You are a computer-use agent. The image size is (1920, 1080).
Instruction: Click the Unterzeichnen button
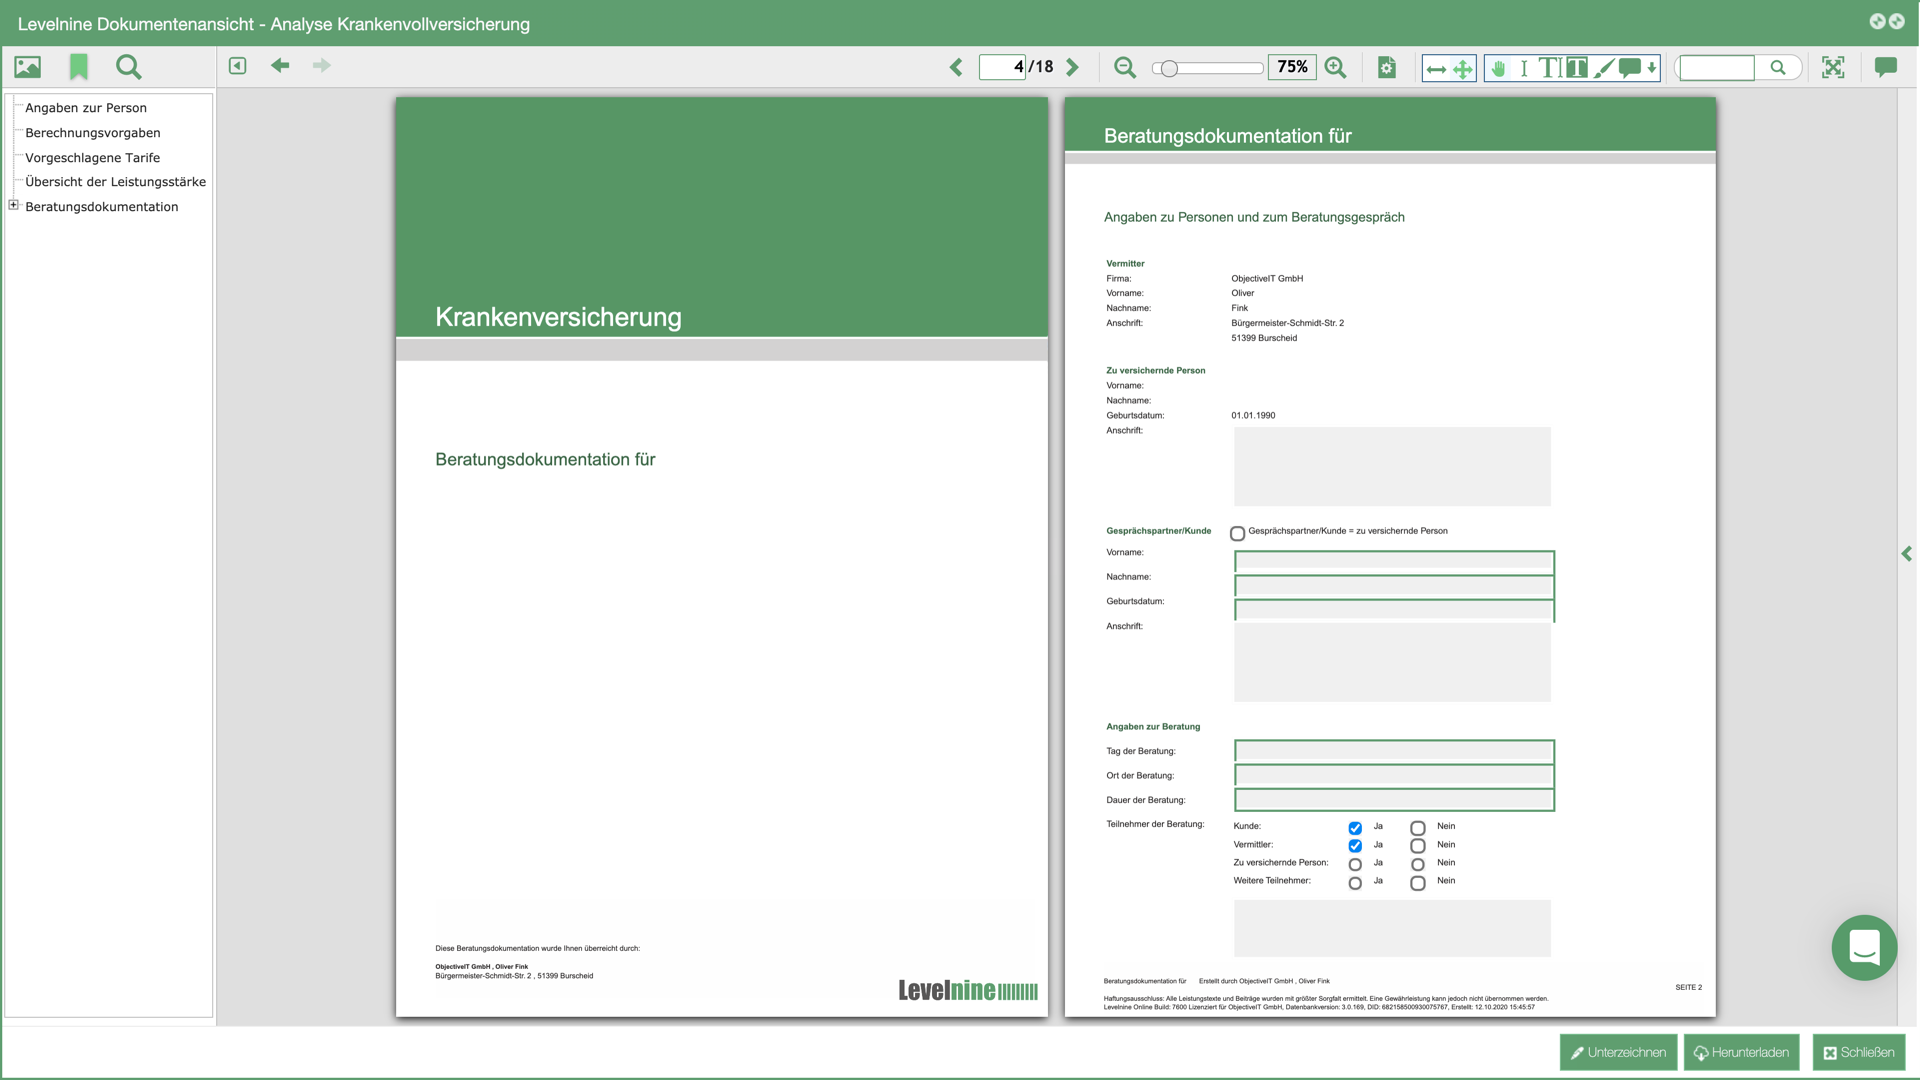click(x=1618, y=1053)
